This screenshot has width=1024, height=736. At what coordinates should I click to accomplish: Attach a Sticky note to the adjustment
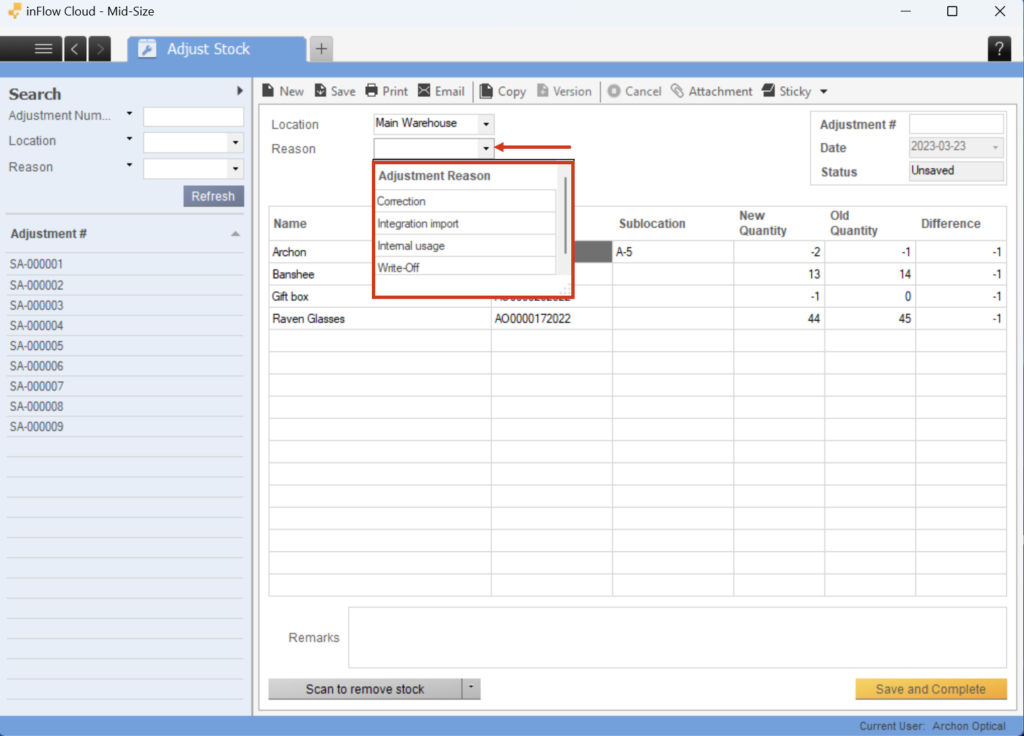(787, 91)
